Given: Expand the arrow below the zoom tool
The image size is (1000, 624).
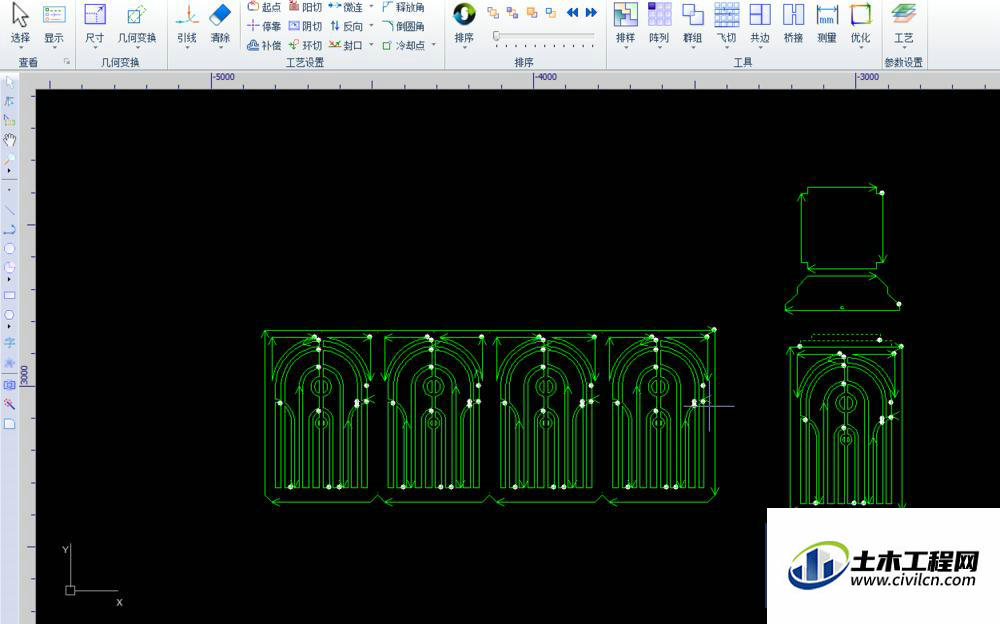Looking at the screenshot, I should (9, 171).
